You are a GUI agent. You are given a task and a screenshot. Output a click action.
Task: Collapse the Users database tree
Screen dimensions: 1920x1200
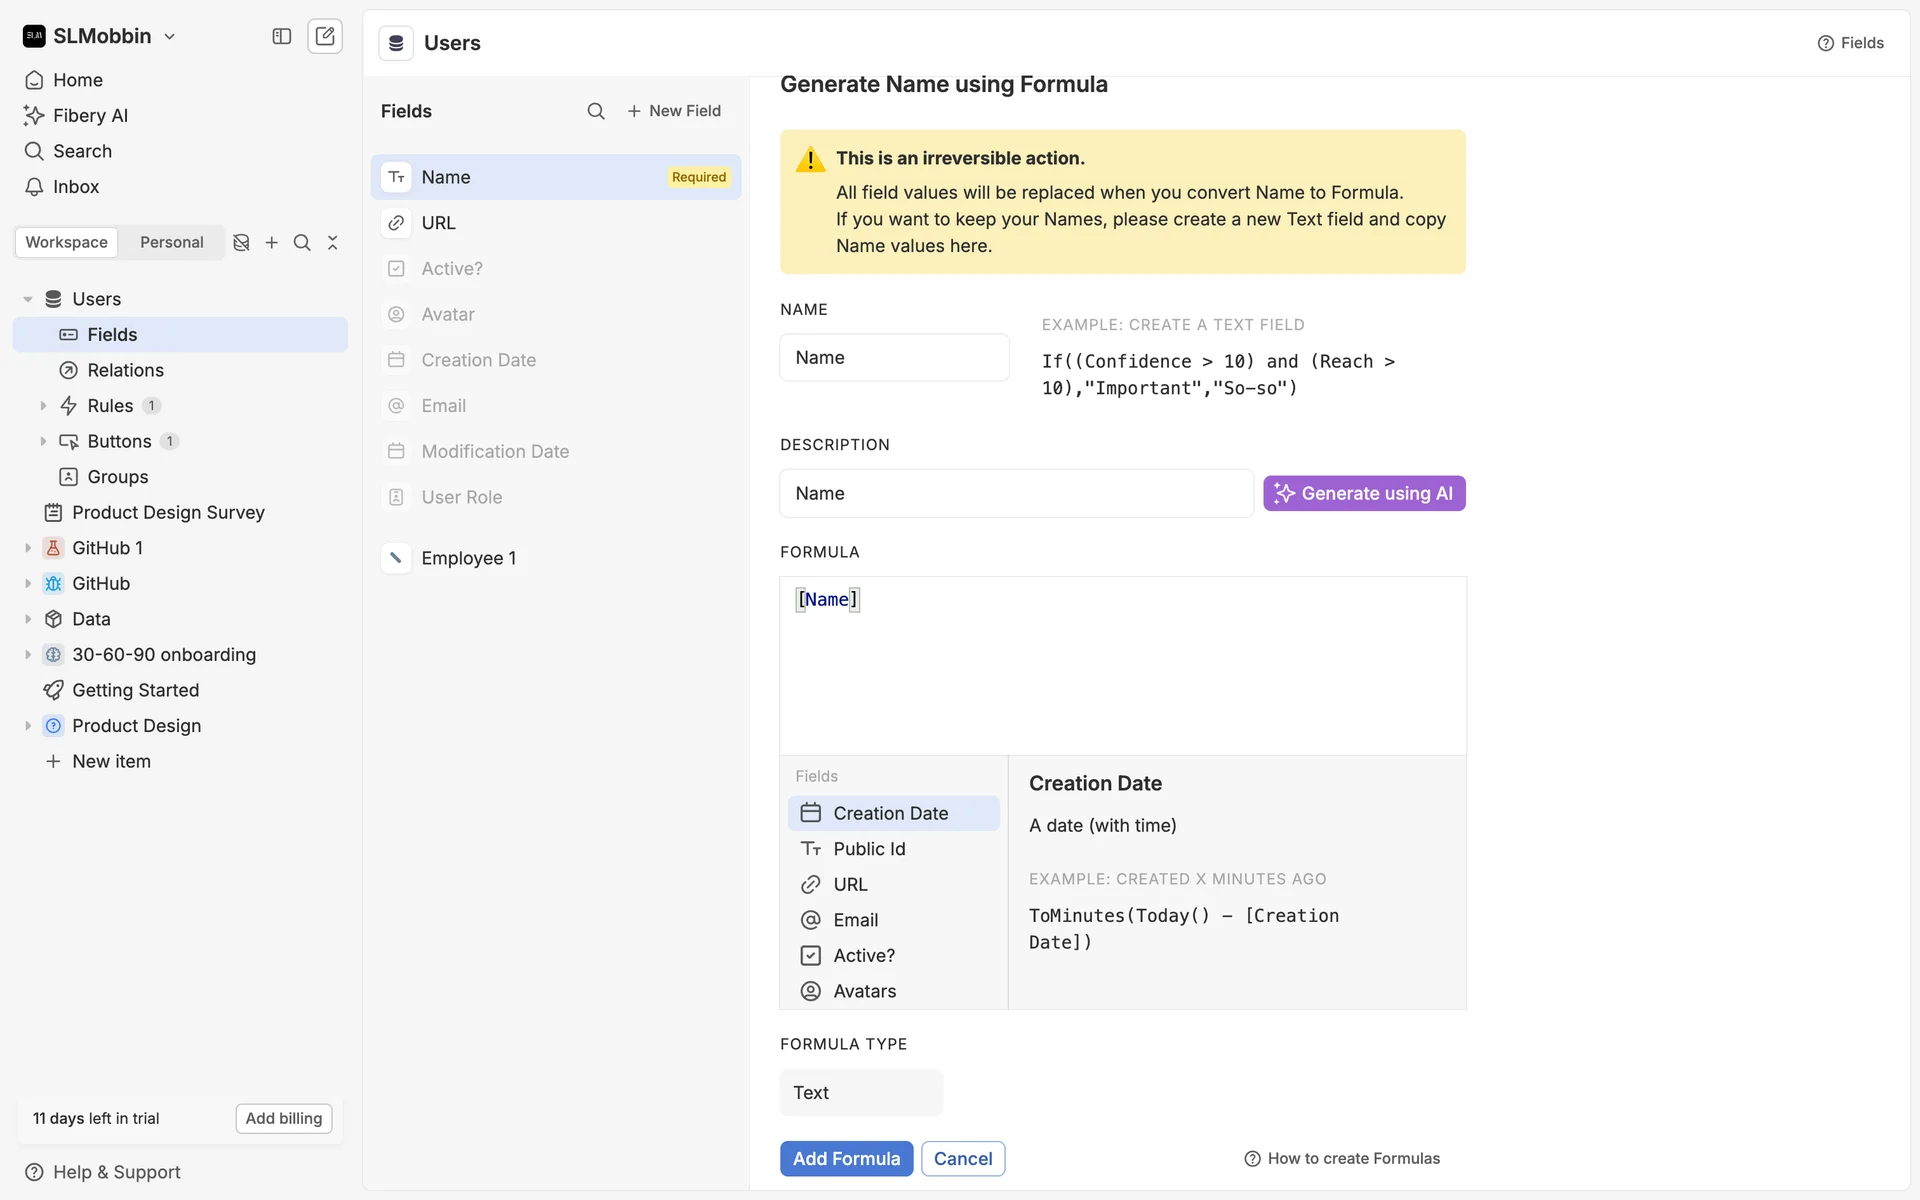[x=28, y=299]
